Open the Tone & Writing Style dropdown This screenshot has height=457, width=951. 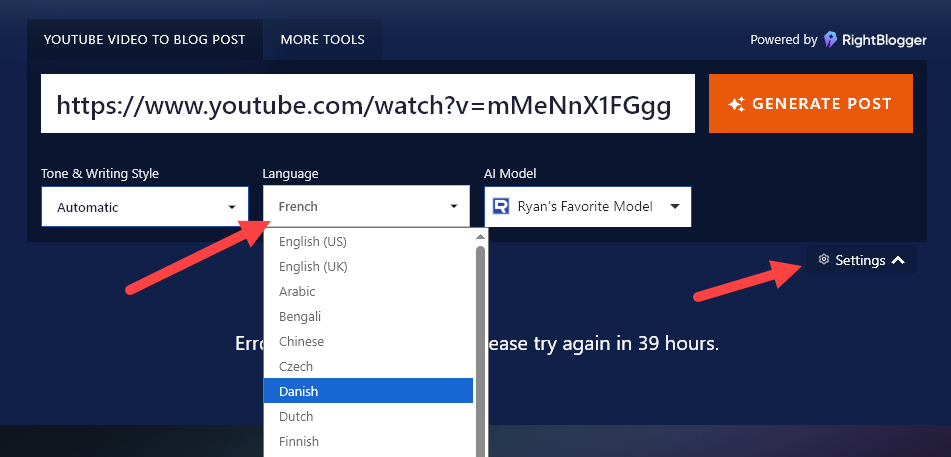tap(145, 207)
